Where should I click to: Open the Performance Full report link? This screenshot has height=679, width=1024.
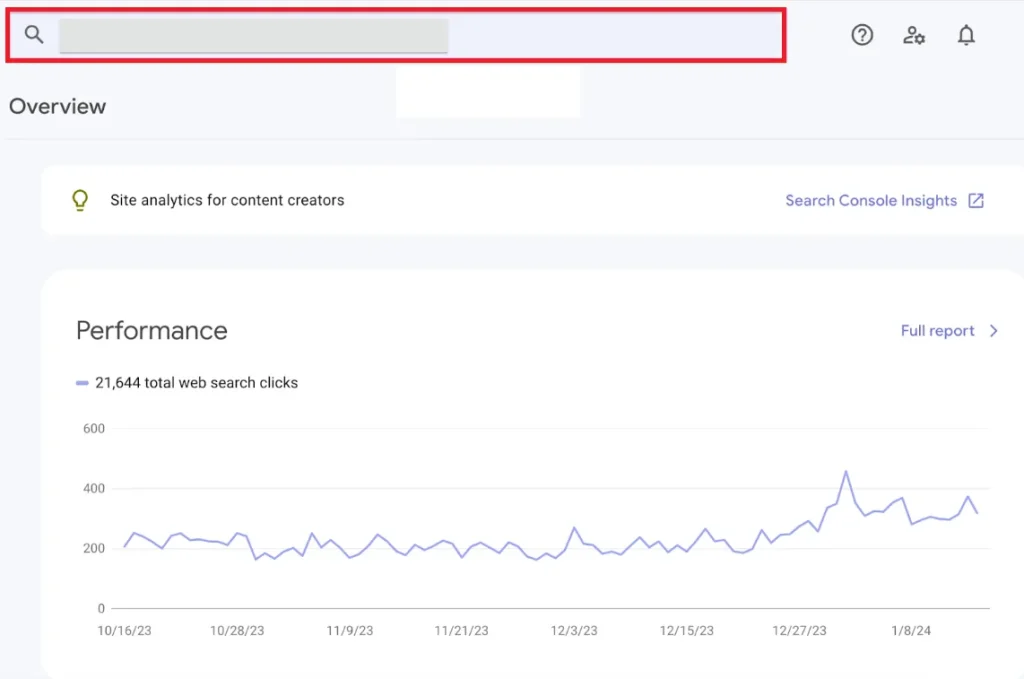(x=937, y=331)
